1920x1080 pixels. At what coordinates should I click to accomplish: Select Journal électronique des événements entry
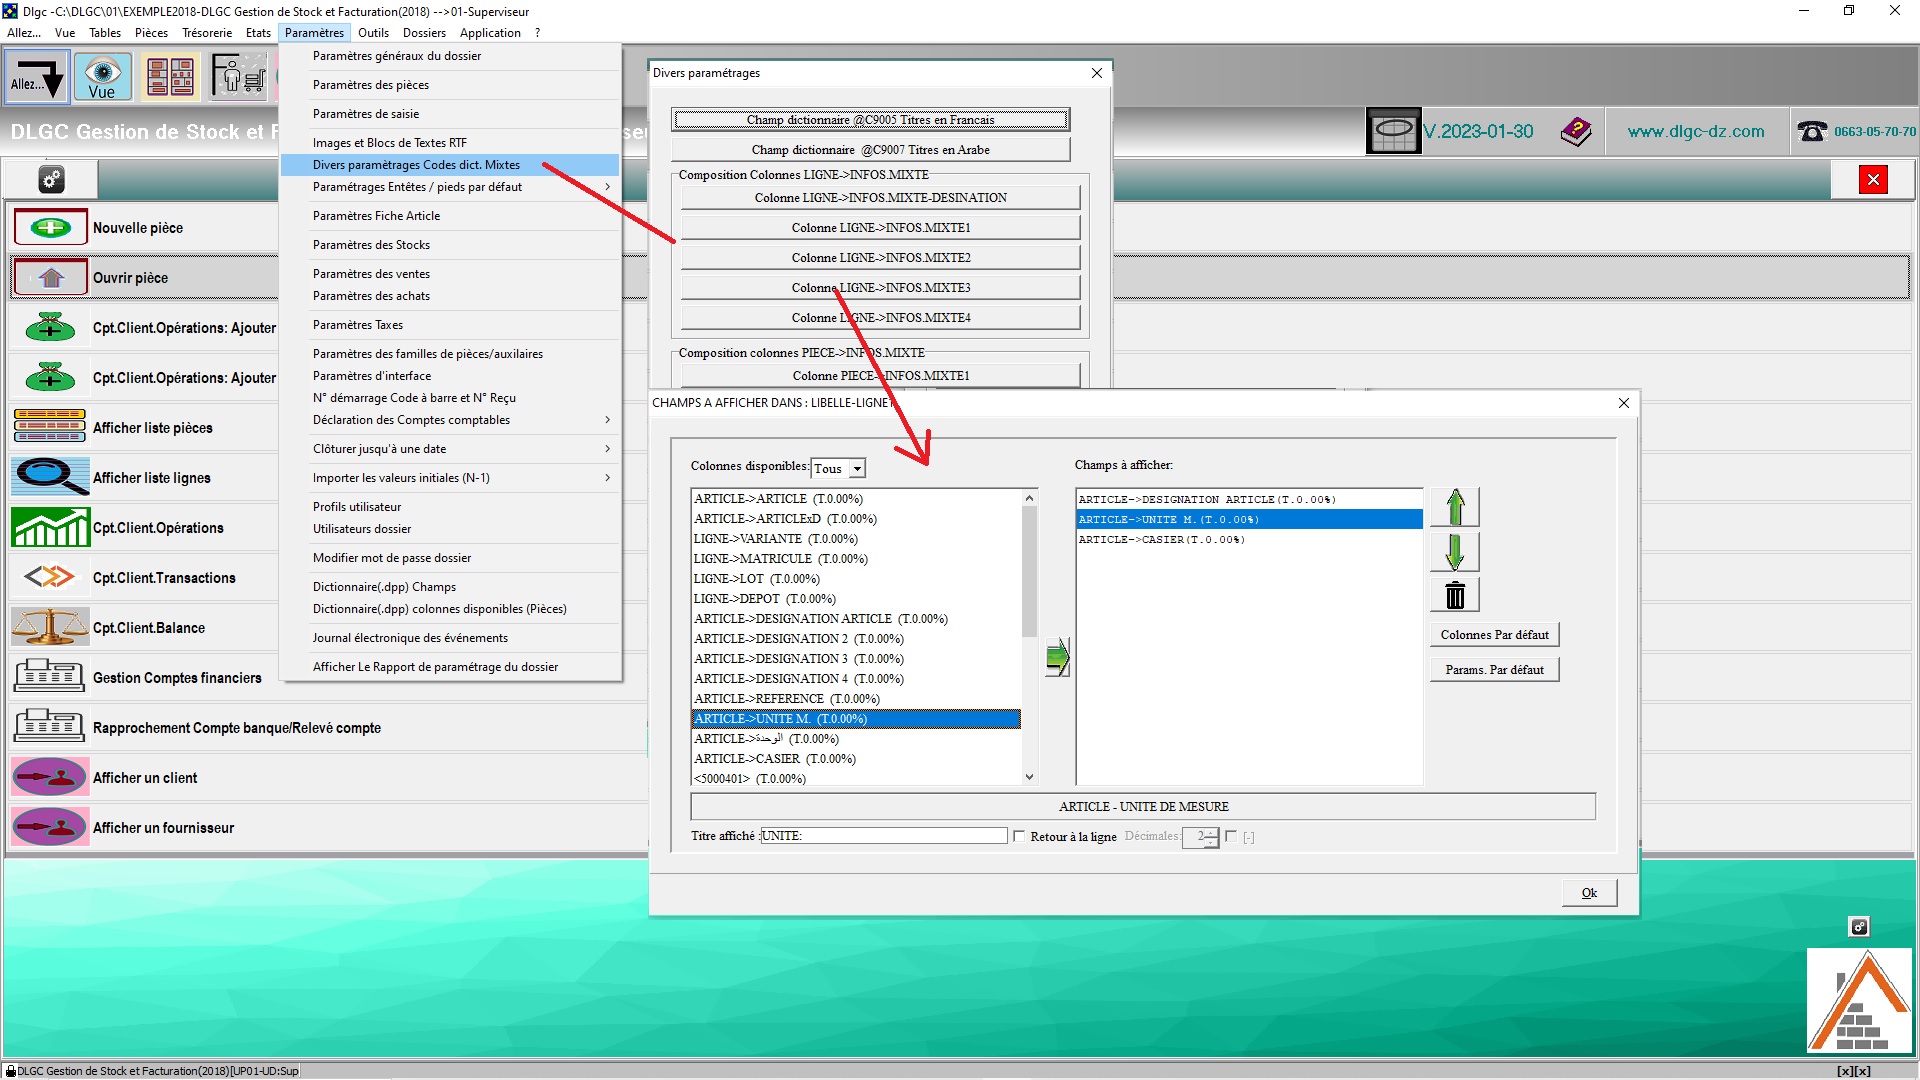[450, 638]
